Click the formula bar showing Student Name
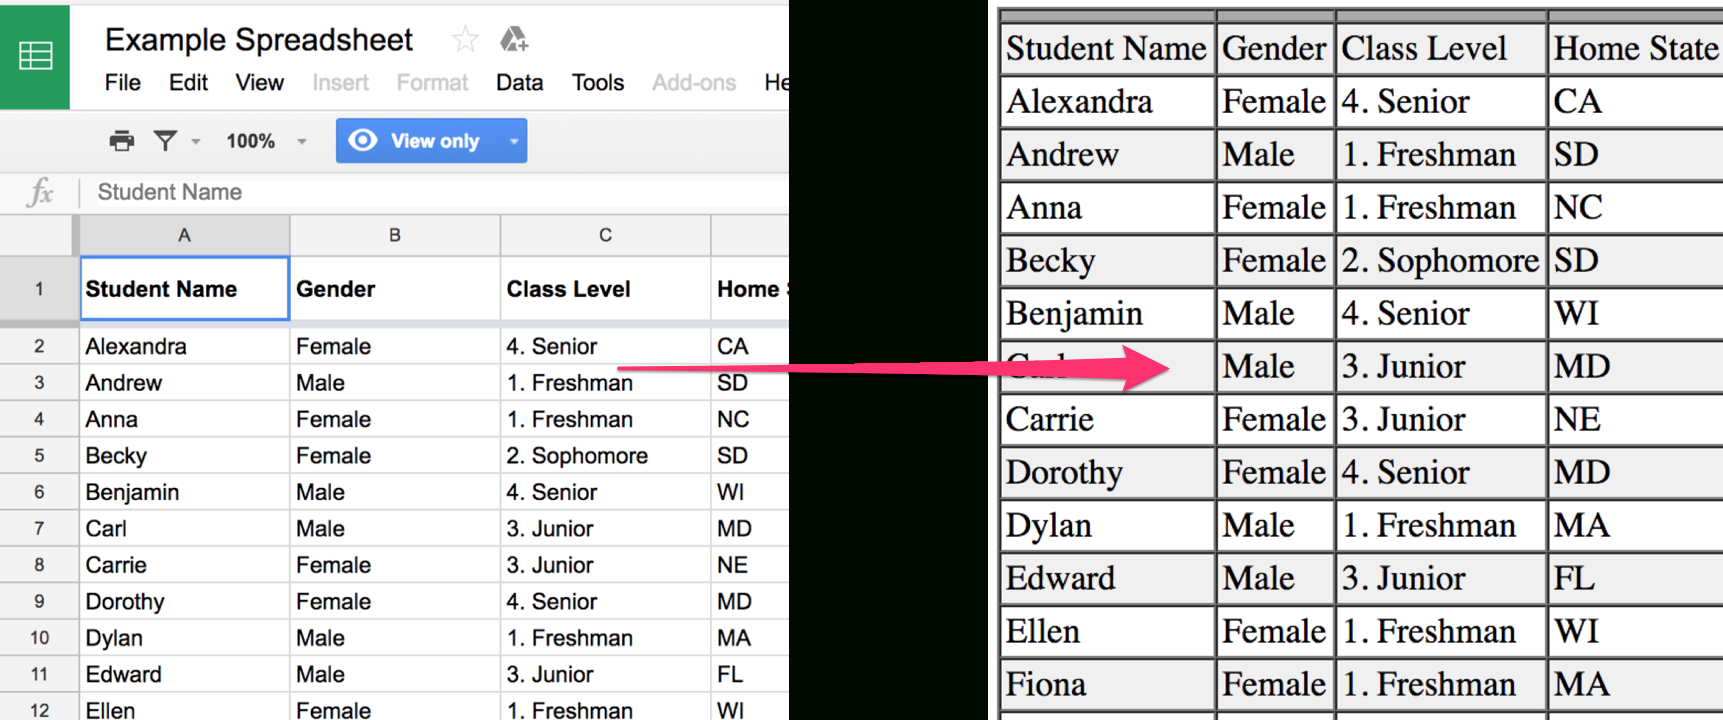 pos(168,192)
